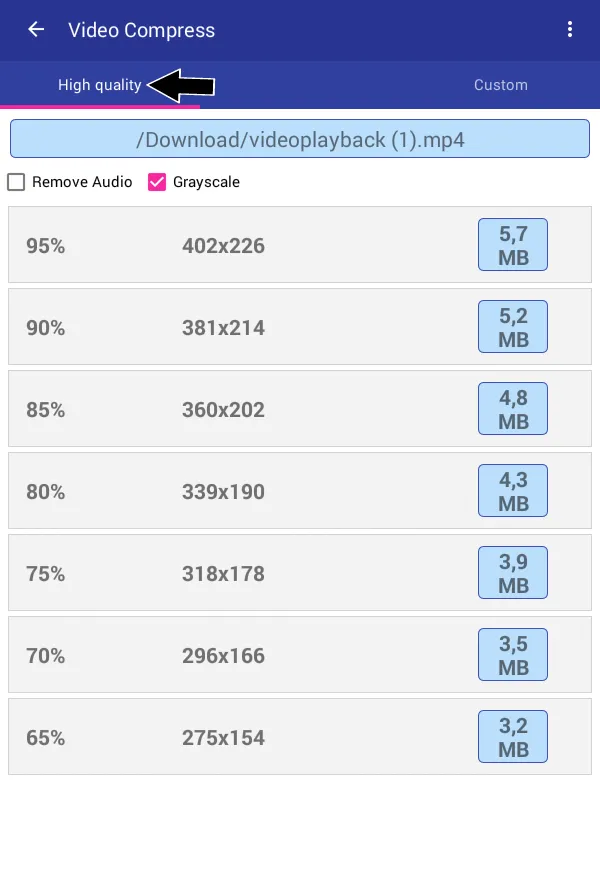Choose the 3,5 MB compression button
This screenshot has width=600, height=895.
tap(513, 655)
